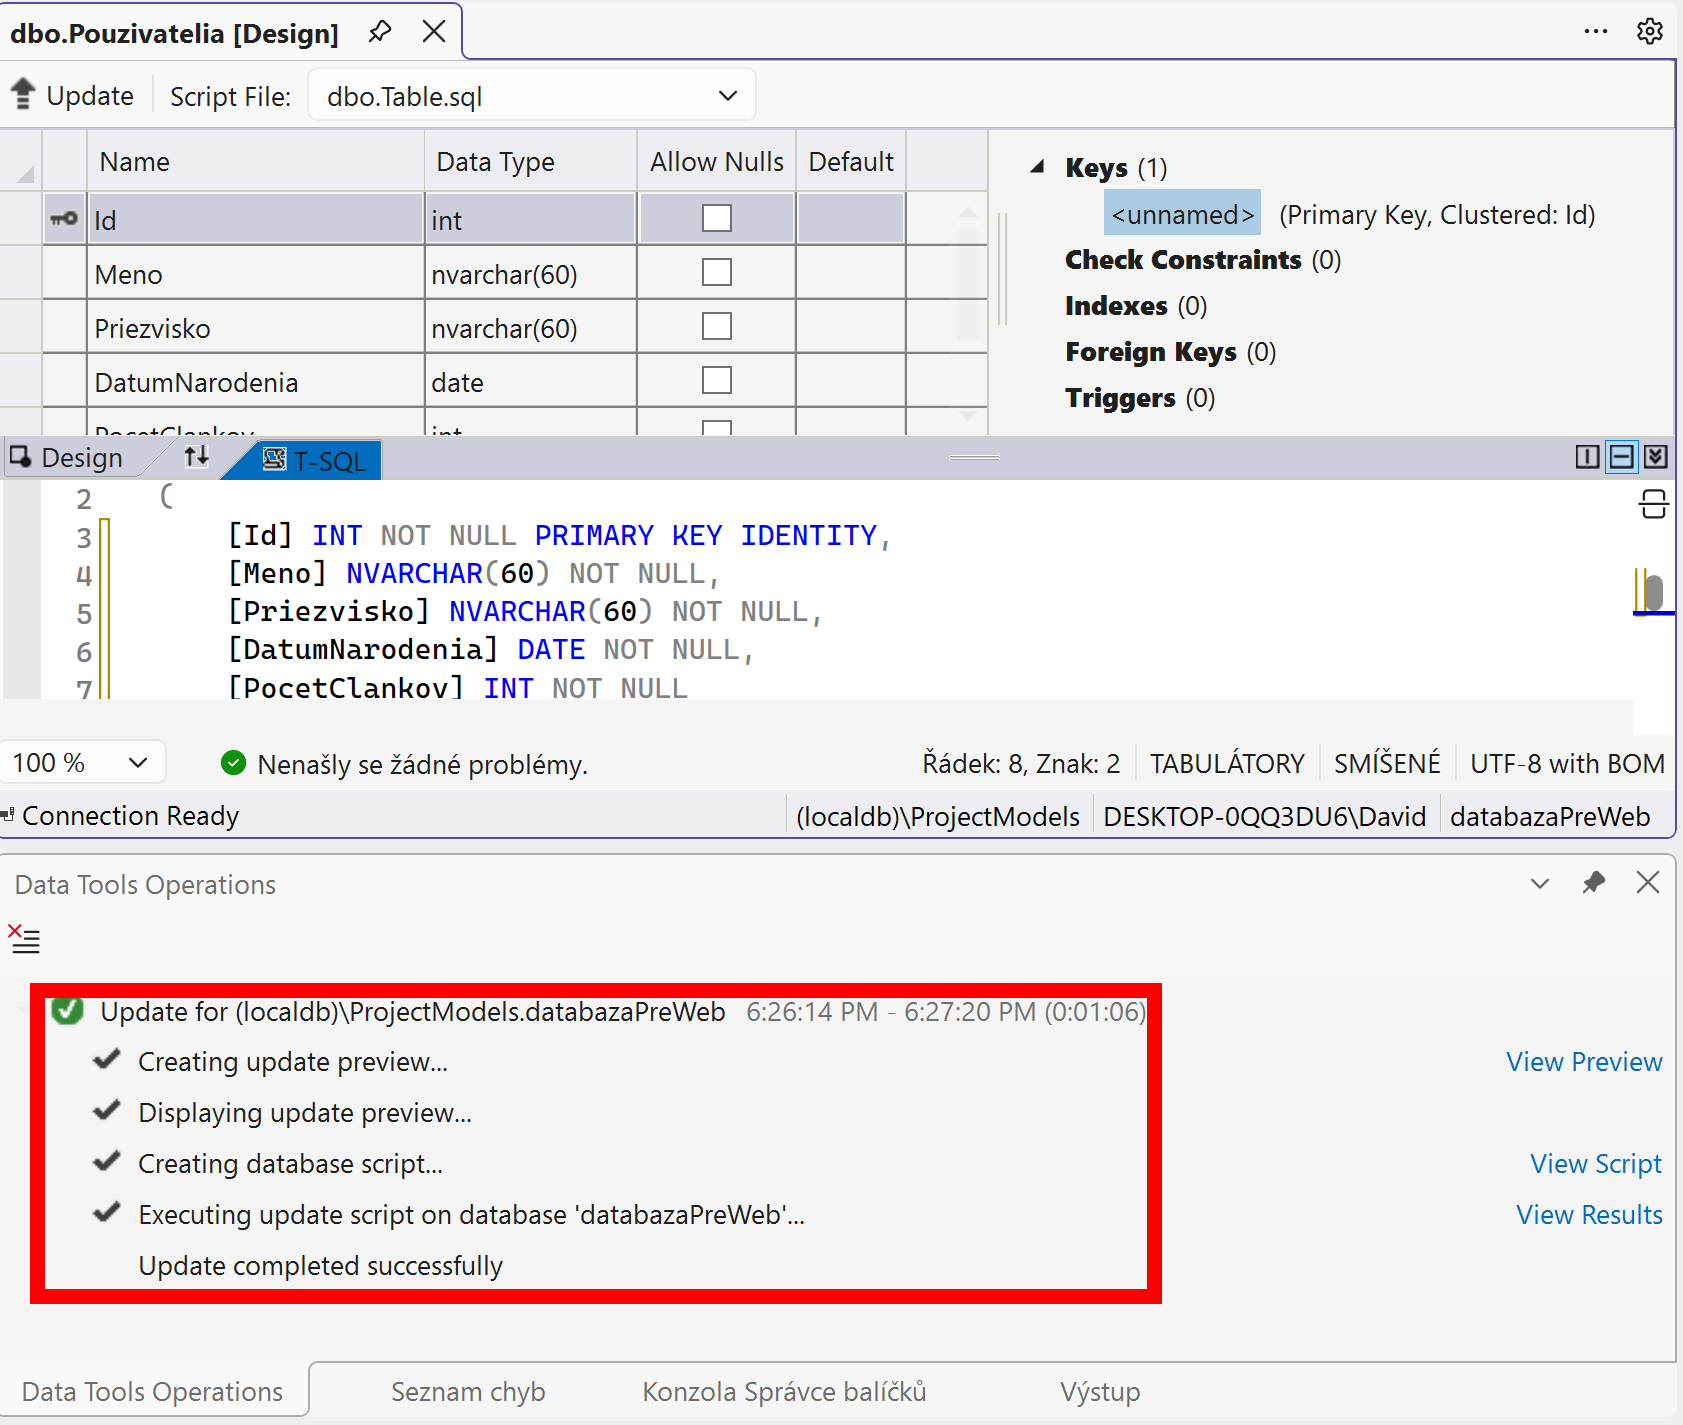The width and height of the screenshot is (1683, 1425).
Task: Select the Meno name cell
Action: point(256,274)
